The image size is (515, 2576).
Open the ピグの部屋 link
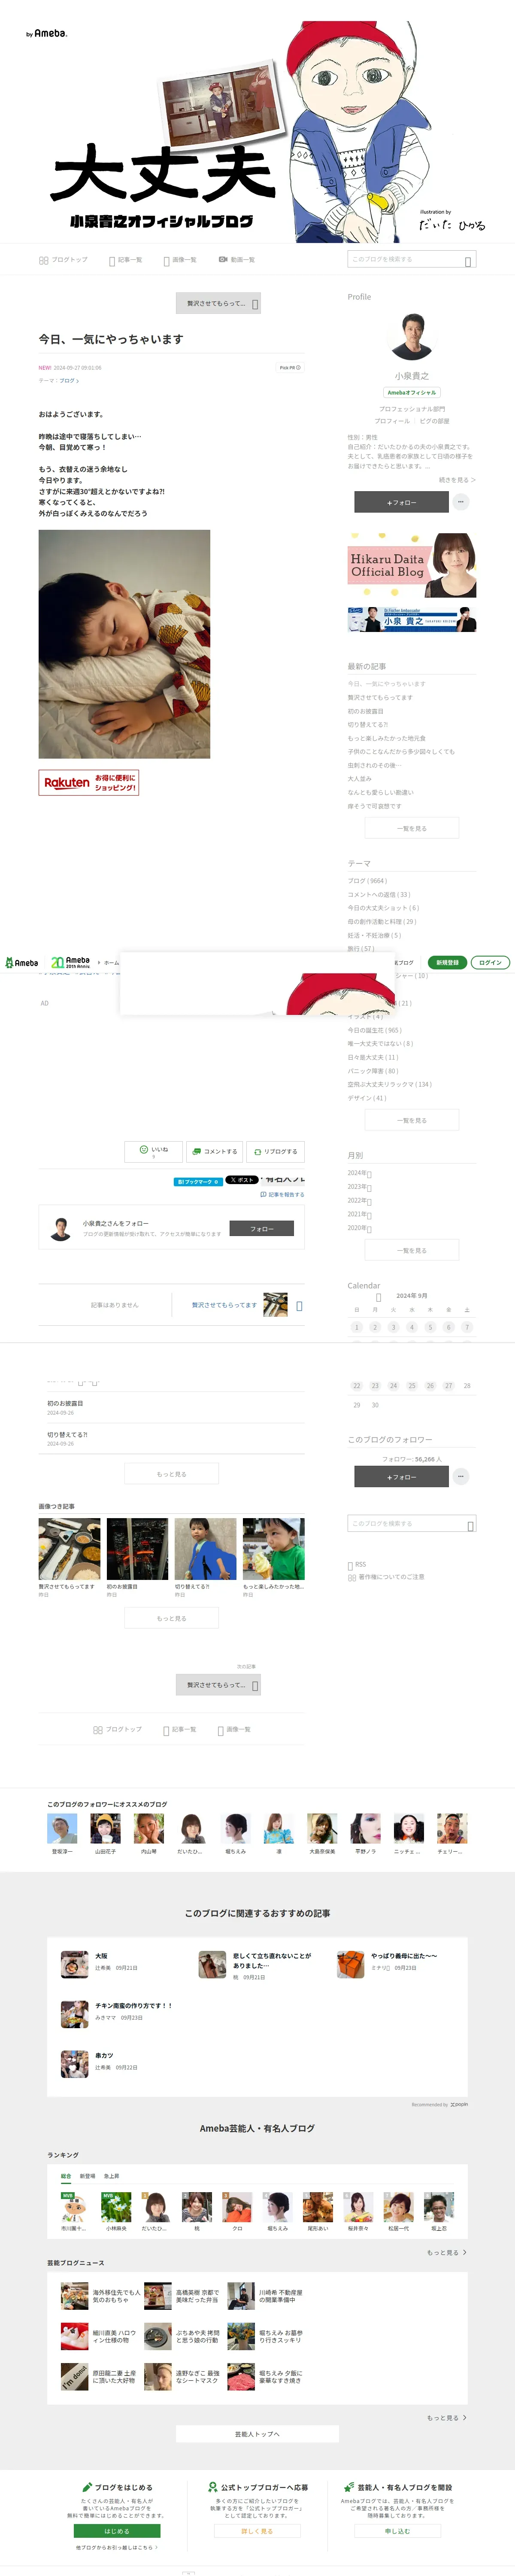point(434,421)
